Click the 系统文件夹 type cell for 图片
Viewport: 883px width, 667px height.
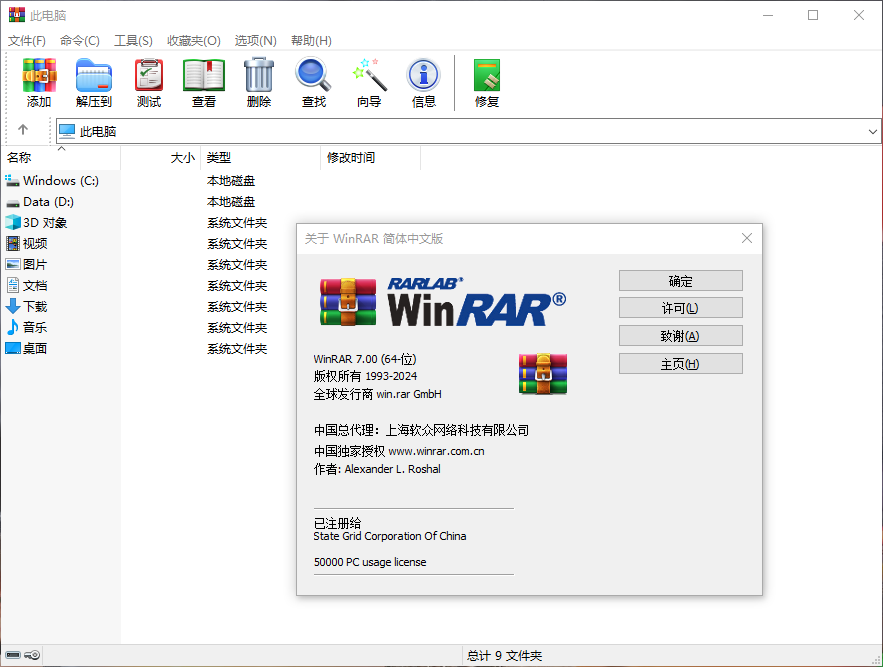(237, 265)
